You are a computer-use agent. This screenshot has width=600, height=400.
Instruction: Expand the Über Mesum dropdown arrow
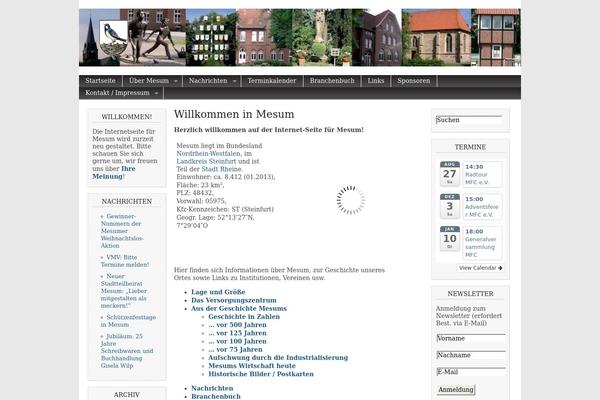point(176,81)
